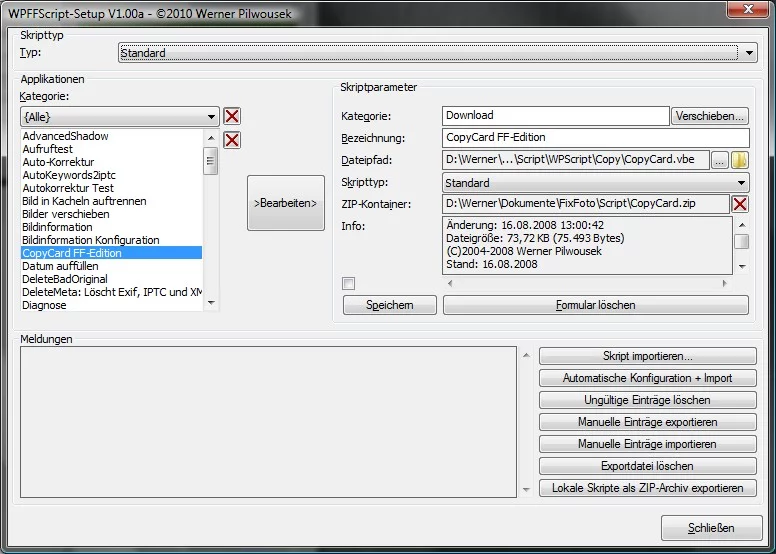
Task: Click the Info horizontal scroll right arrow
Action: pos(725,283)
